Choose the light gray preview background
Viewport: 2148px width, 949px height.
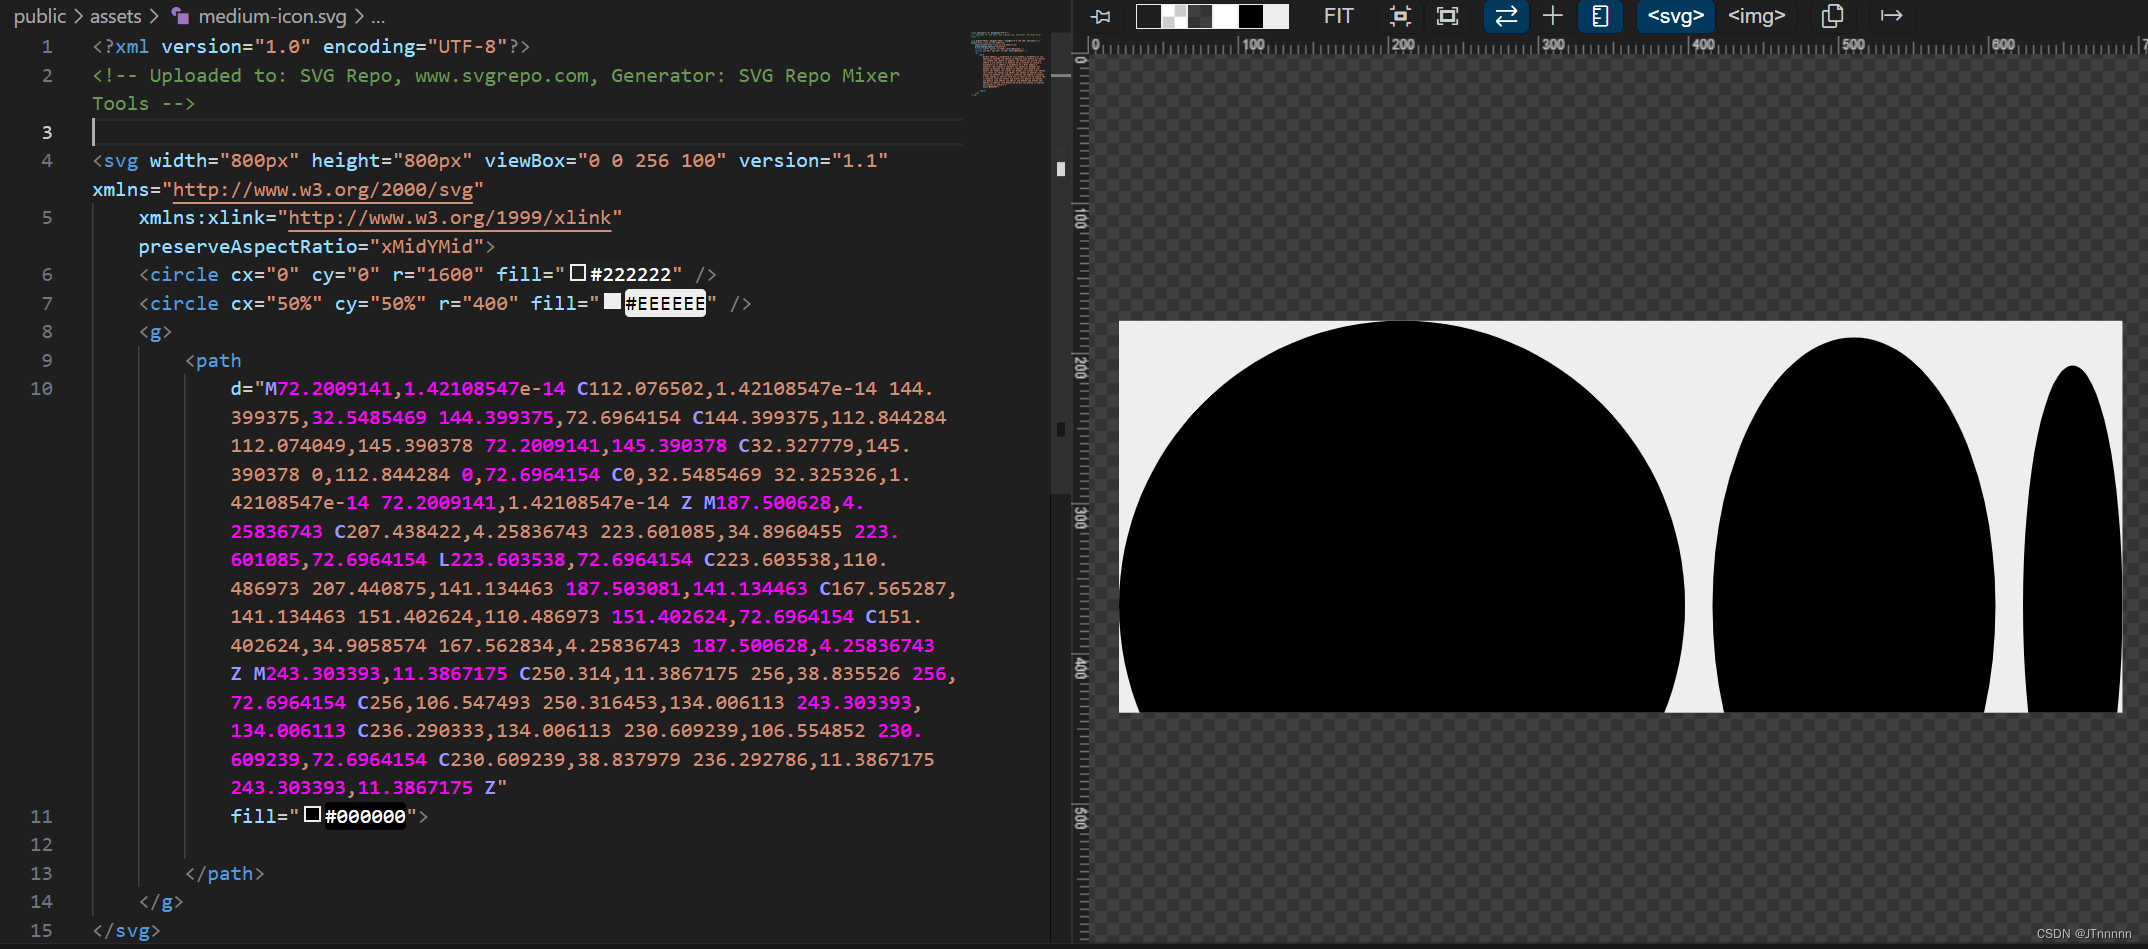pos(1276,16)
